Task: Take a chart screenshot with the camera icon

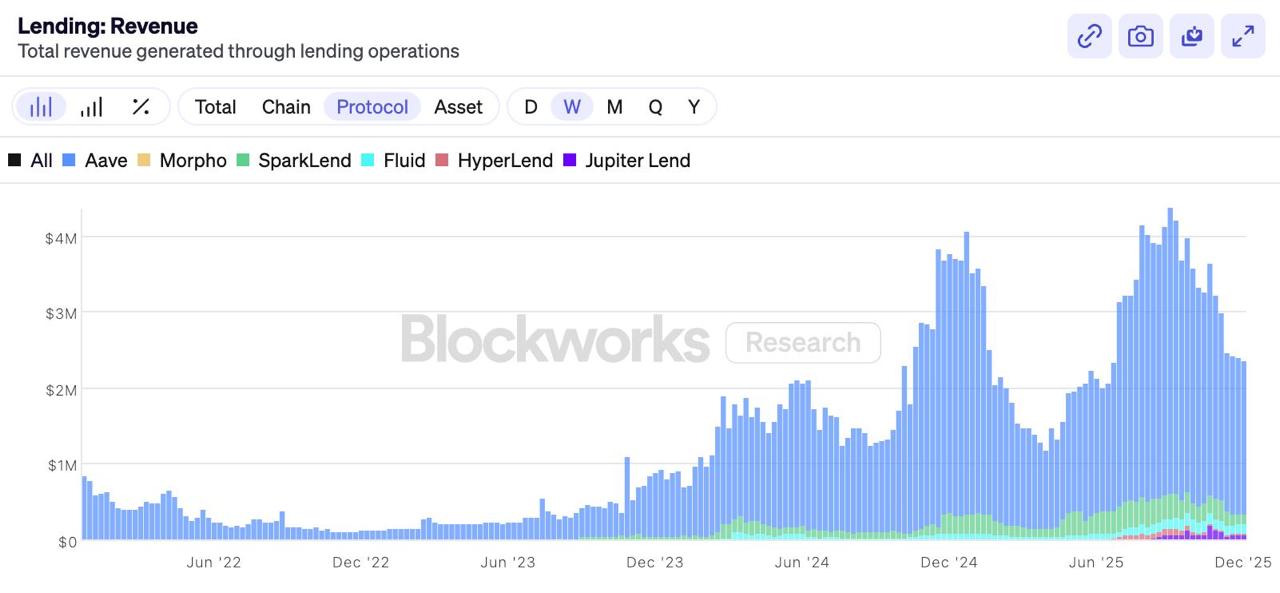Action: coord(1140,37)
